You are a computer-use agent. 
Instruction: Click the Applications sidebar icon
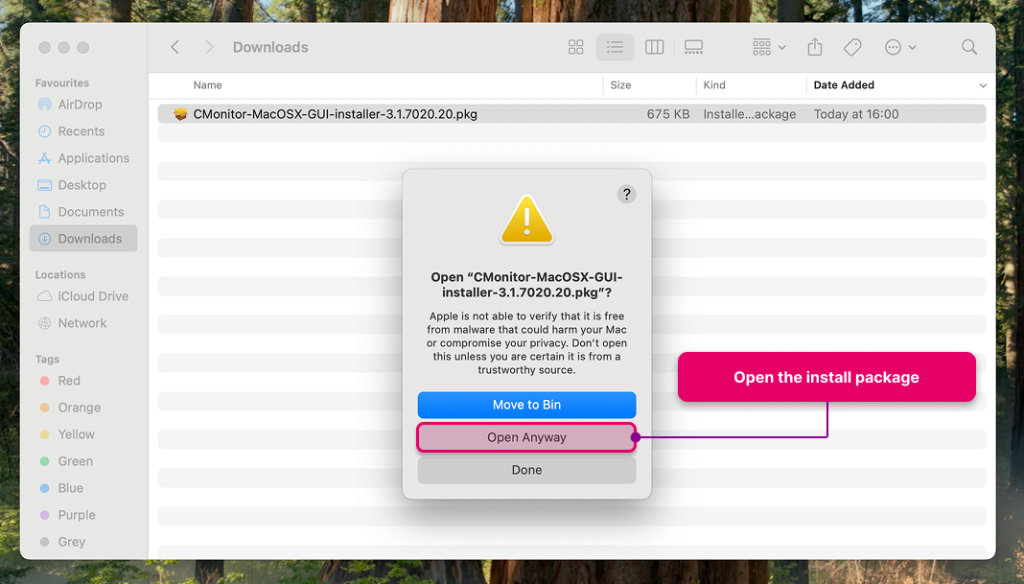click(44, 158)
